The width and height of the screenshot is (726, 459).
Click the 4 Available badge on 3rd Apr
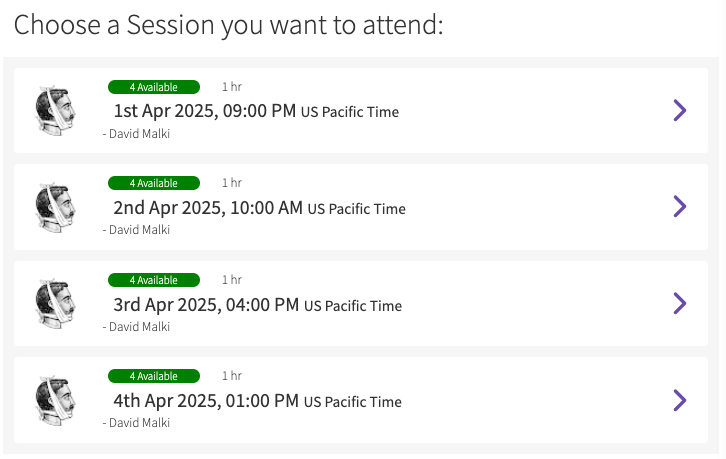[154, 280]
